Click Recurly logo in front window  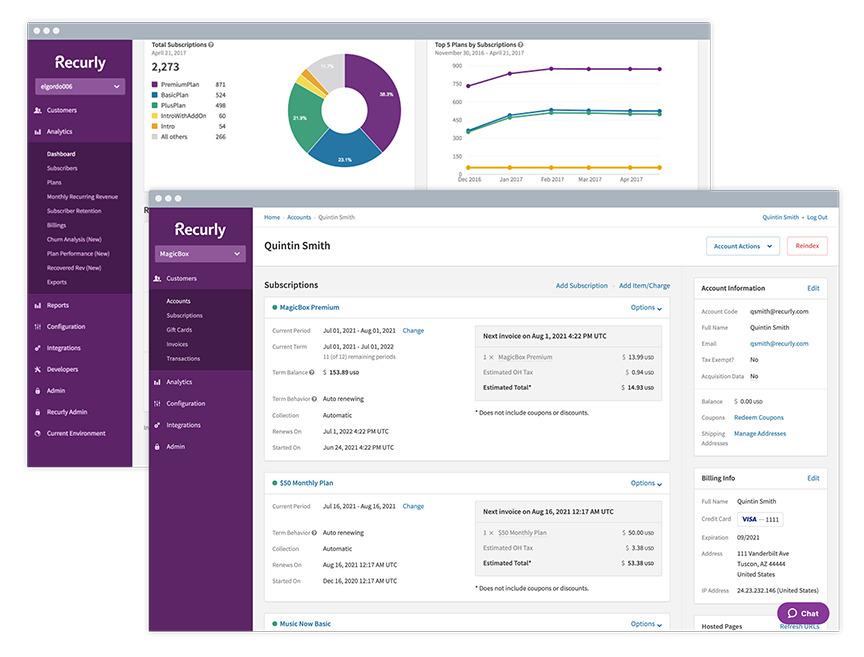click(200, 229)
